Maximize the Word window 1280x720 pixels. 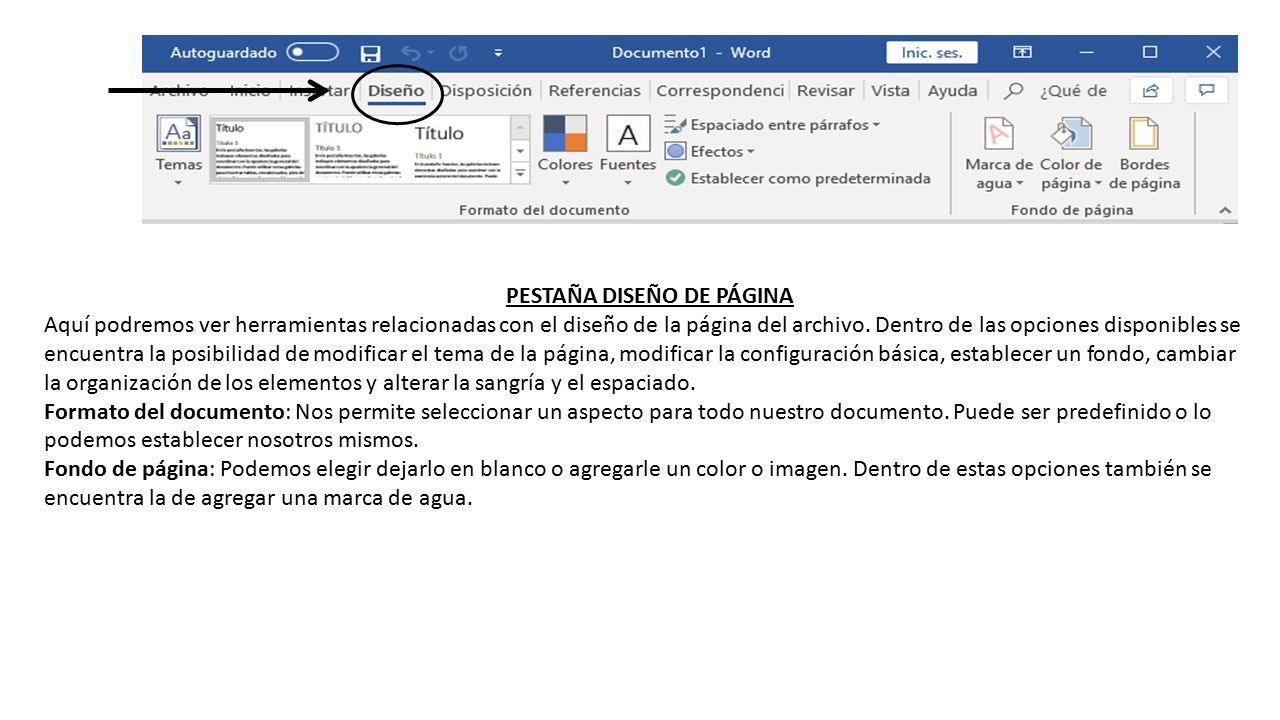tap(1150, 52)
